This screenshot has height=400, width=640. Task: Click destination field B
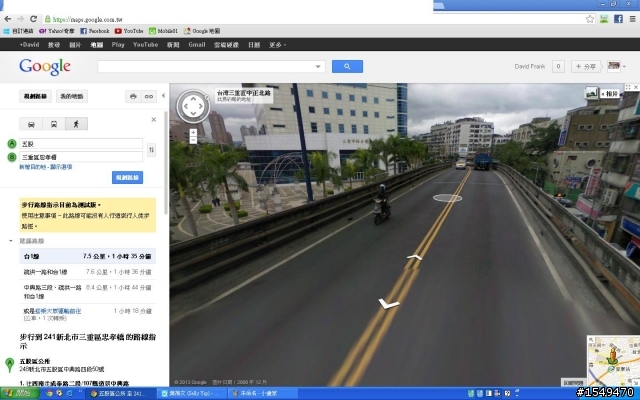click(81, 157)
